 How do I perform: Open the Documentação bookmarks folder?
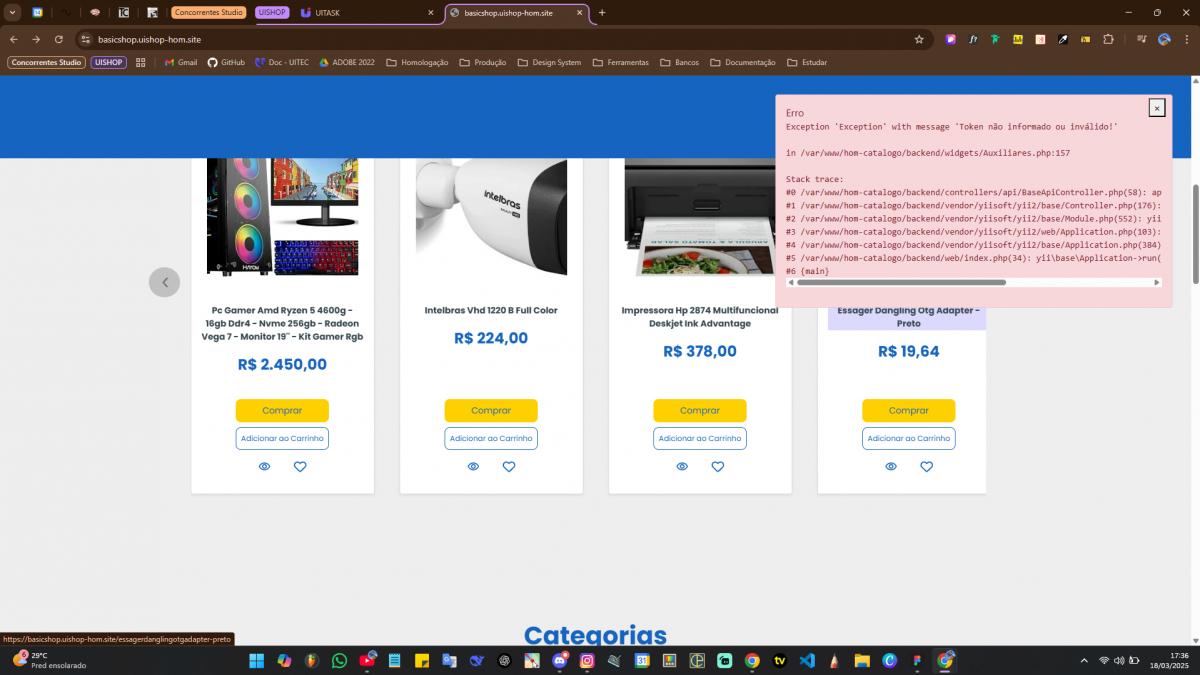click(x=742, y=62)
